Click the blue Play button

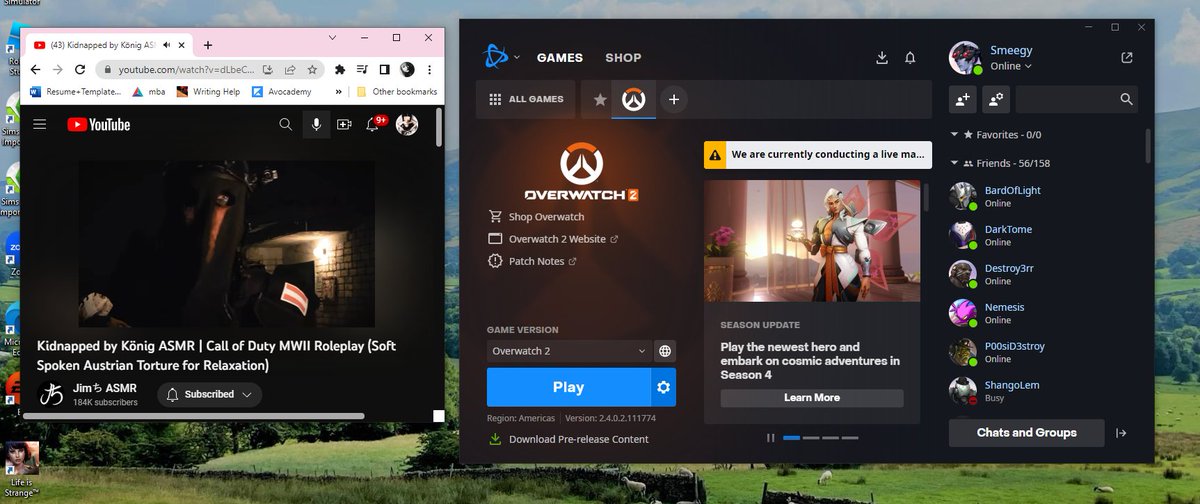pos(568,387)
